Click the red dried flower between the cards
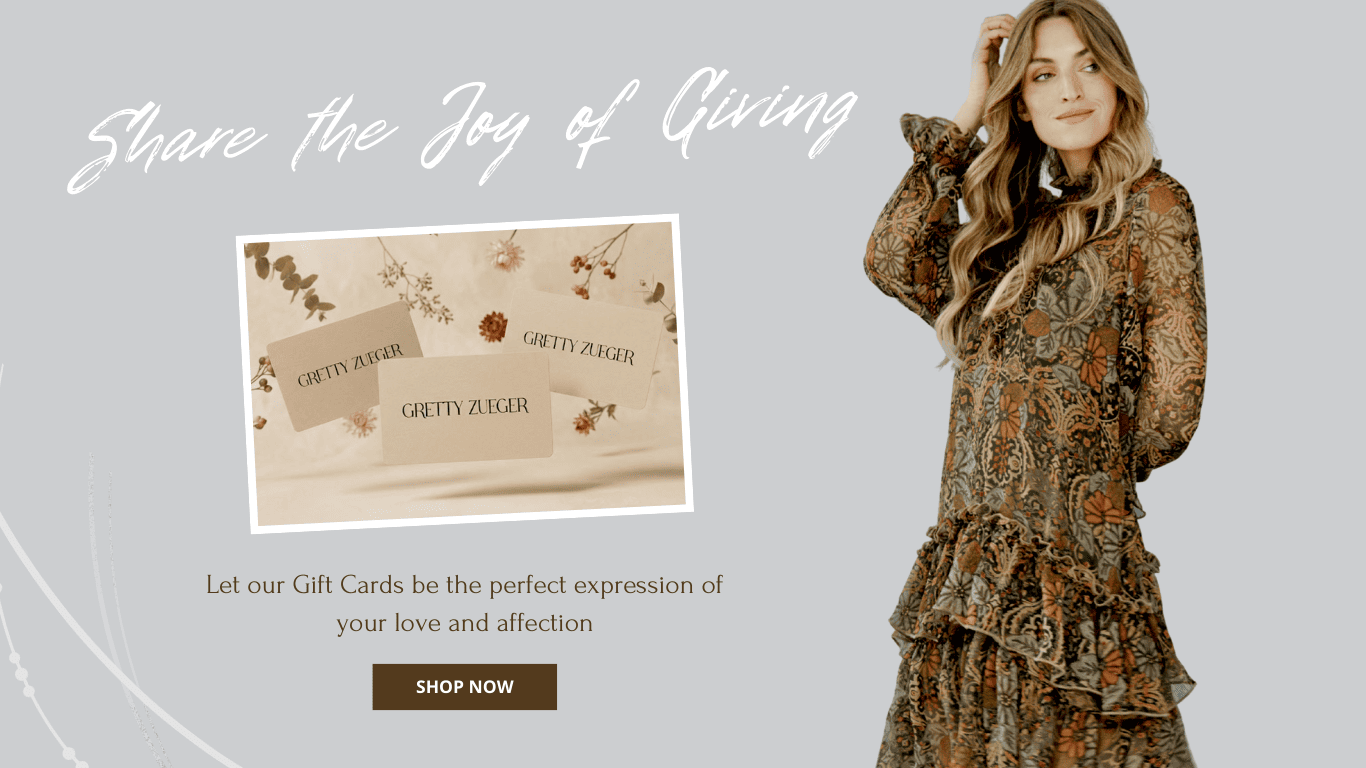The image size is (1366, 768). [x=492, y=326]
